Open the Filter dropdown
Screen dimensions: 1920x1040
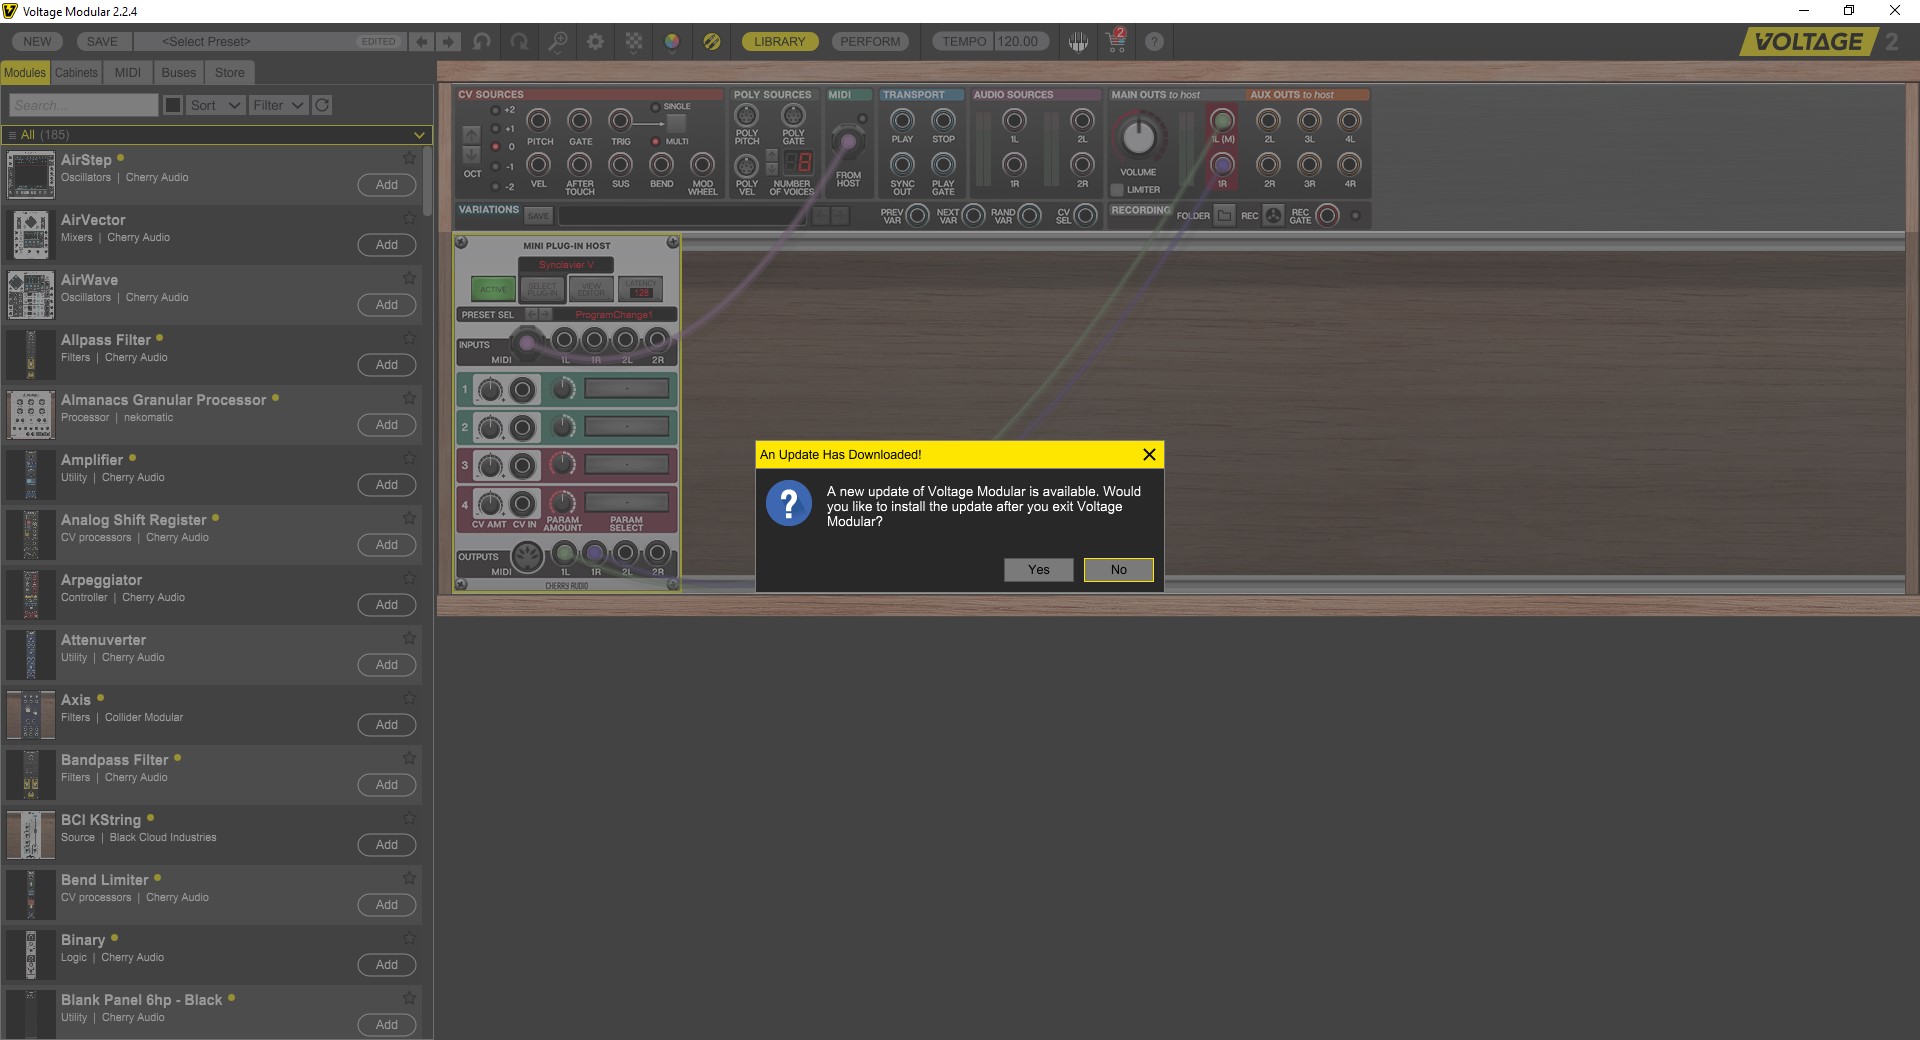pyautogui.click(x=278, y=105)
